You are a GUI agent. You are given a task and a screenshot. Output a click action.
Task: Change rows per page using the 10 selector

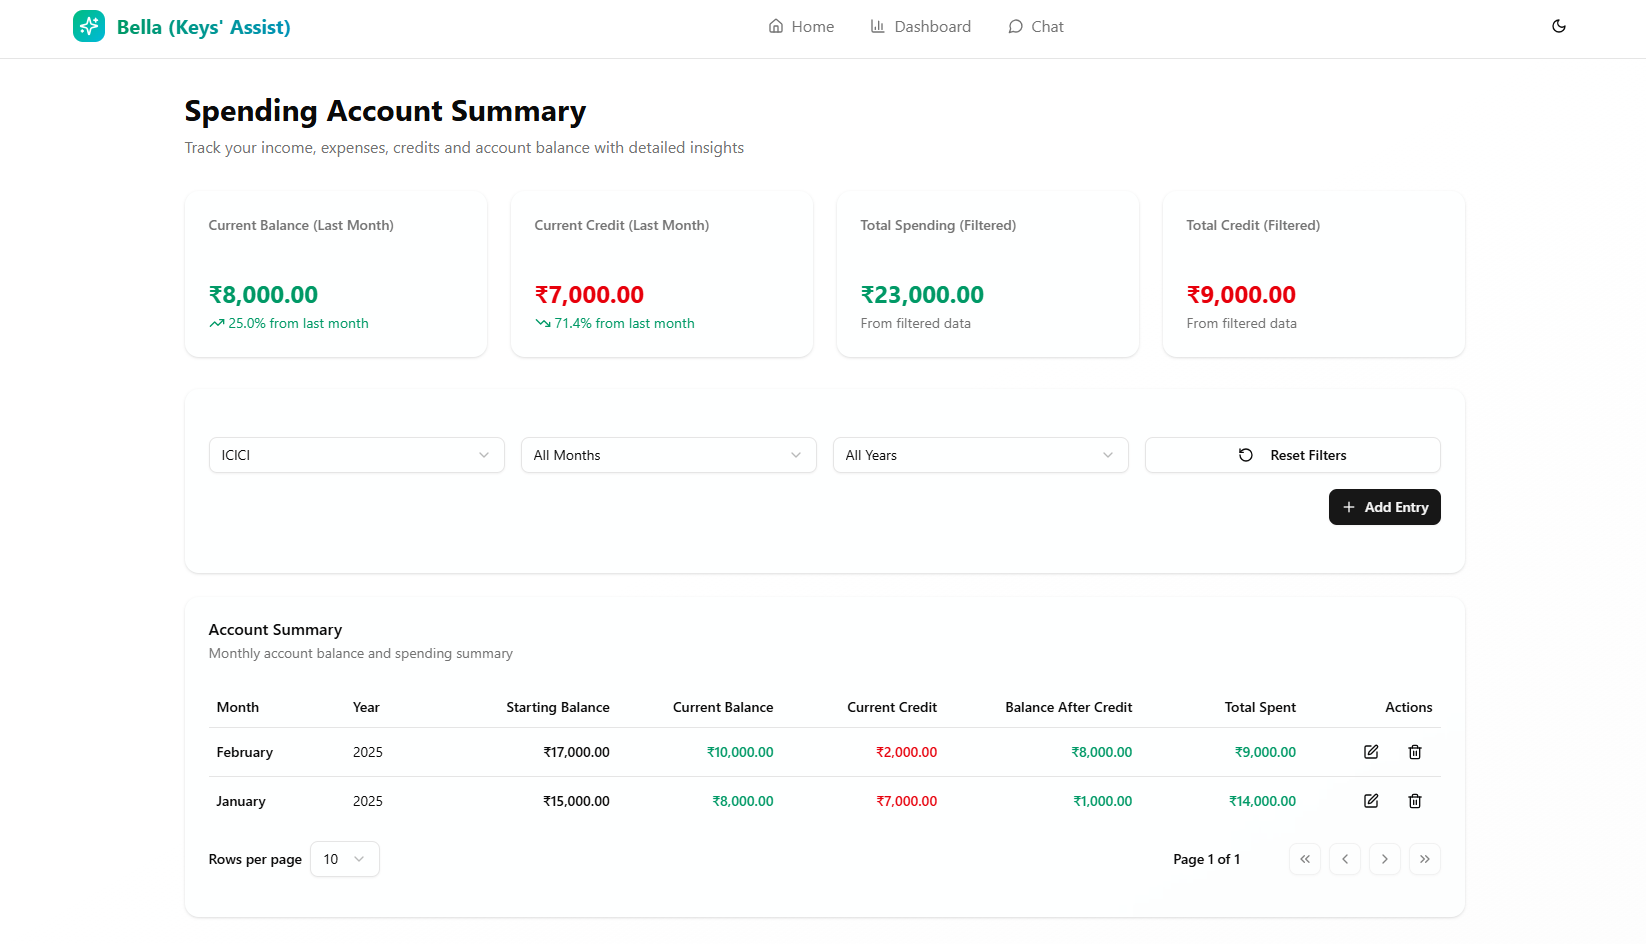click(344, 859)
